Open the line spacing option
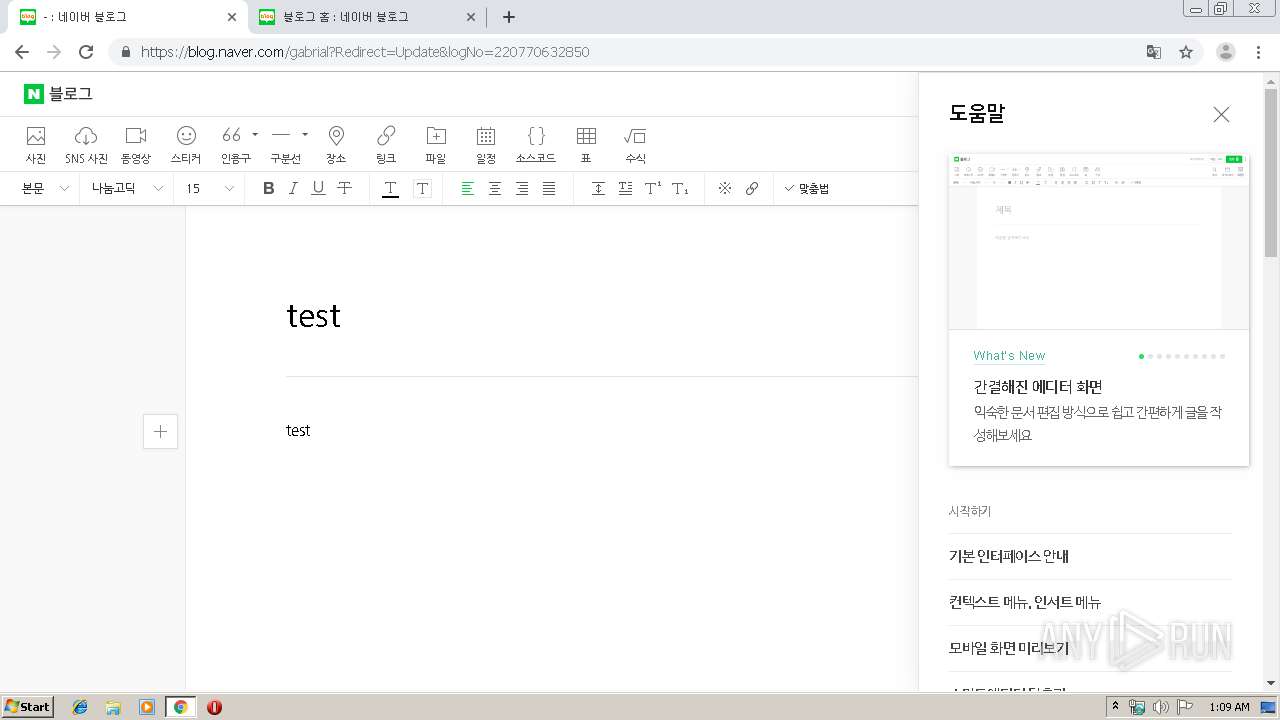Screen dimensions: 1280x720 pyautogui.click(x=598, y=188)
